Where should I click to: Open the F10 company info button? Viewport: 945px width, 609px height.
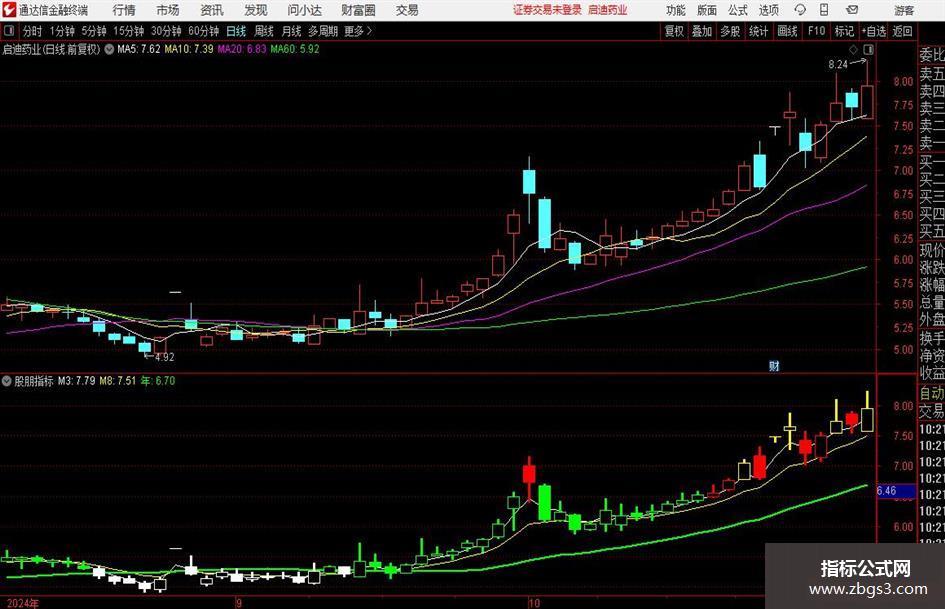817,31
